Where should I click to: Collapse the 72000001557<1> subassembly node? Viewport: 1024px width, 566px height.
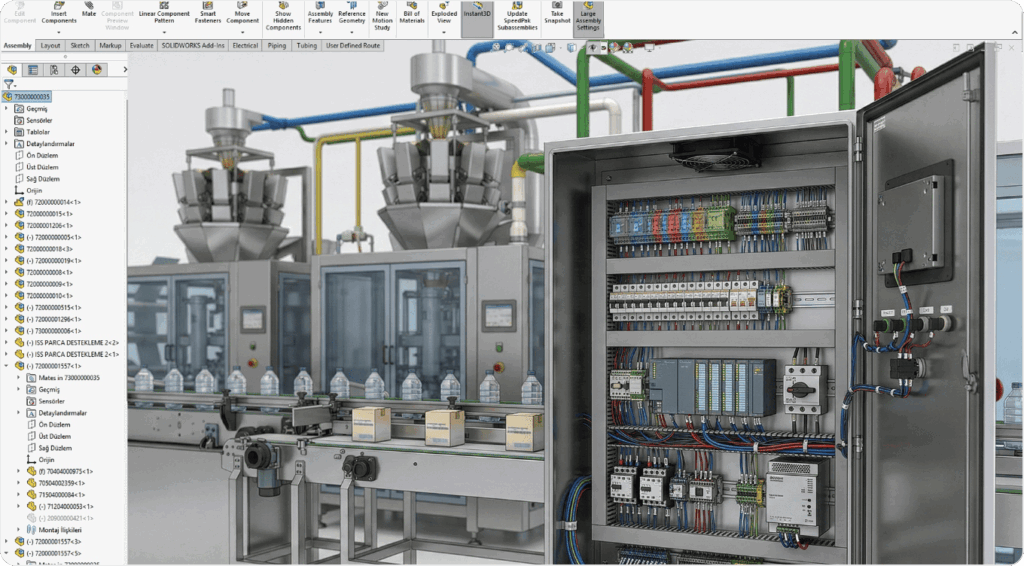pyautogui.click(x=6, y=366)
